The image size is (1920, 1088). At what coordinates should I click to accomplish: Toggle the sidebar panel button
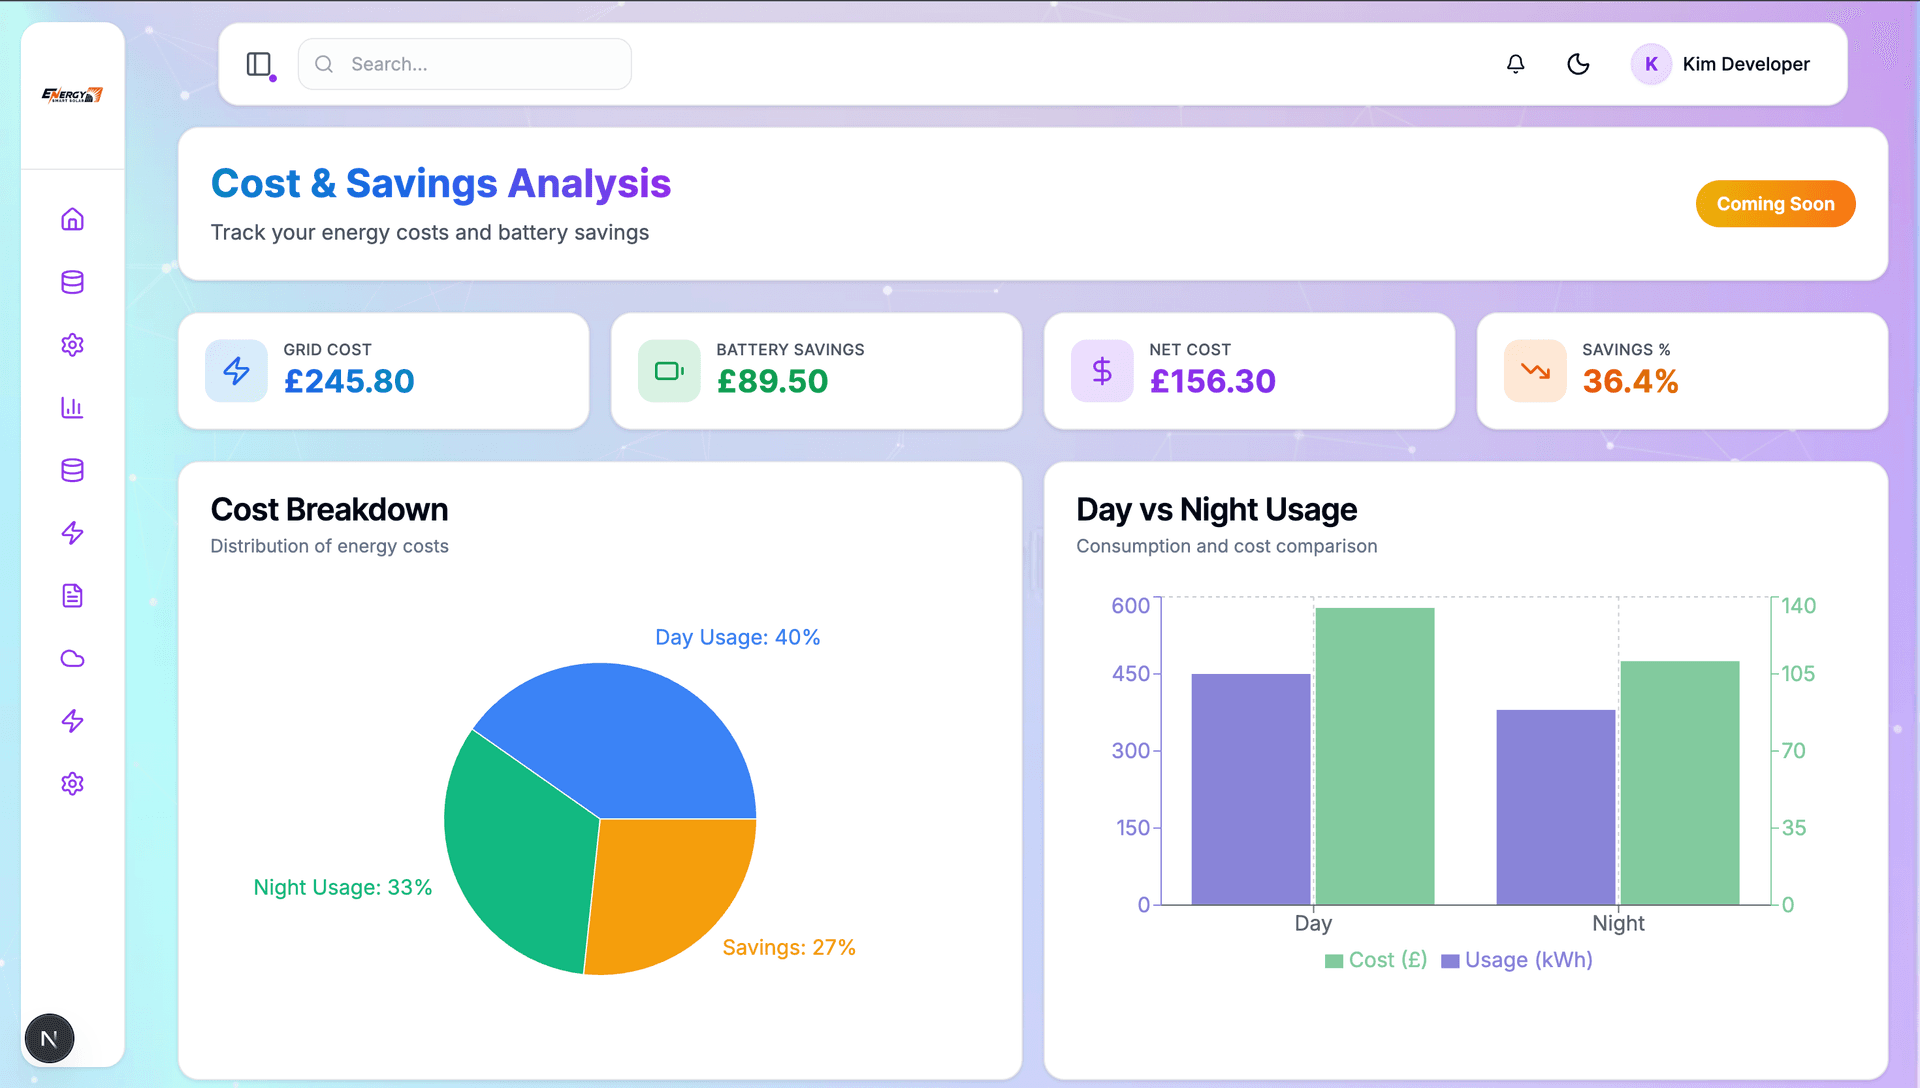tap(259, 64)
